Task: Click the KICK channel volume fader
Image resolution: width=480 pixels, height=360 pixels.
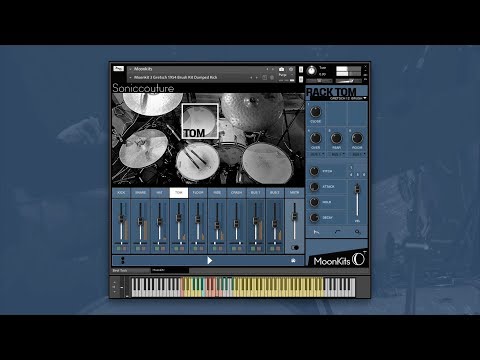Action: point(121,219)
